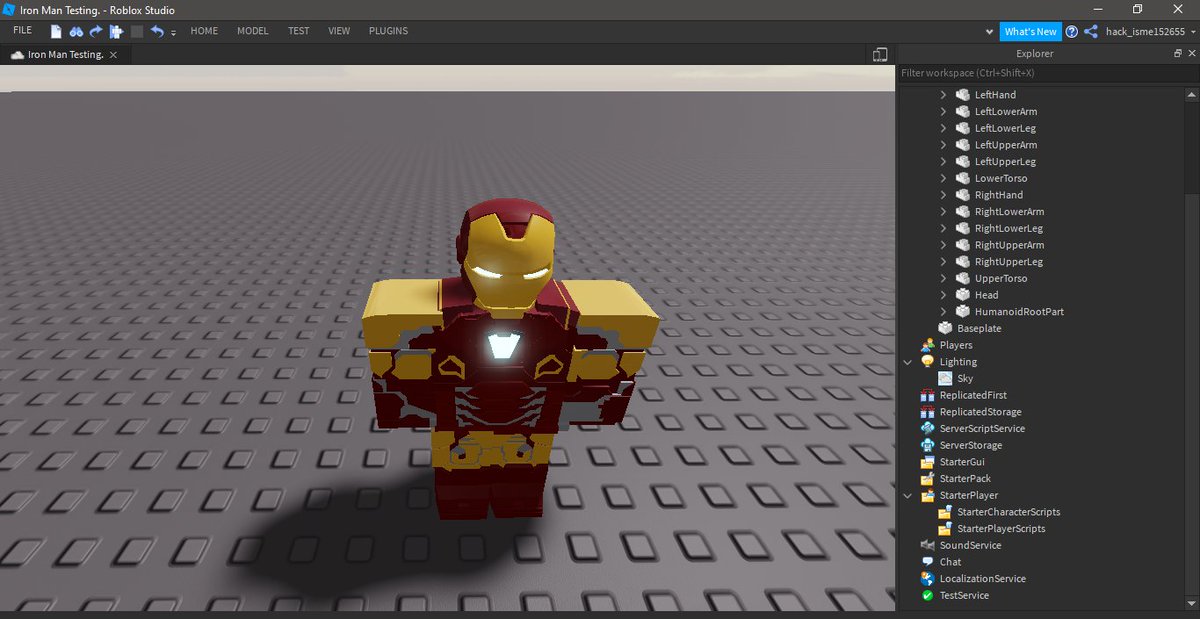Viewport: 1200px width, 619px height.
Task: Click the LeftUpperLeg mesh part icon
Action: click(962, 162)
